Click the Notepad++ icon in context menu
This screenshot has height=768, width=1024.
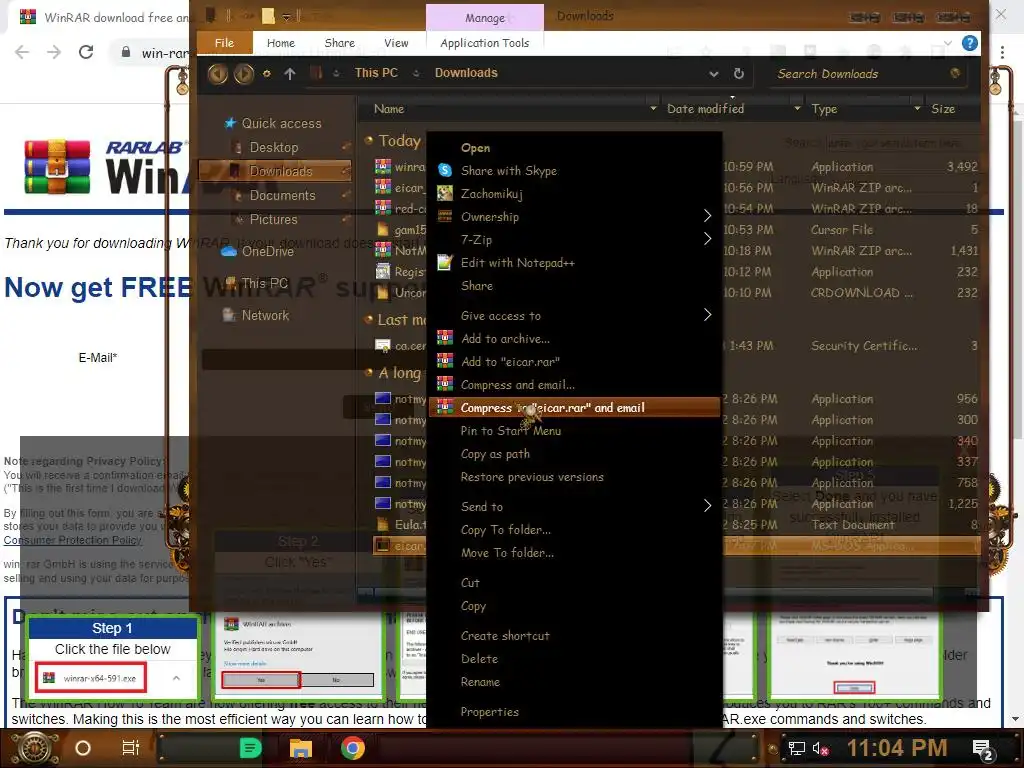click(445, 263)
